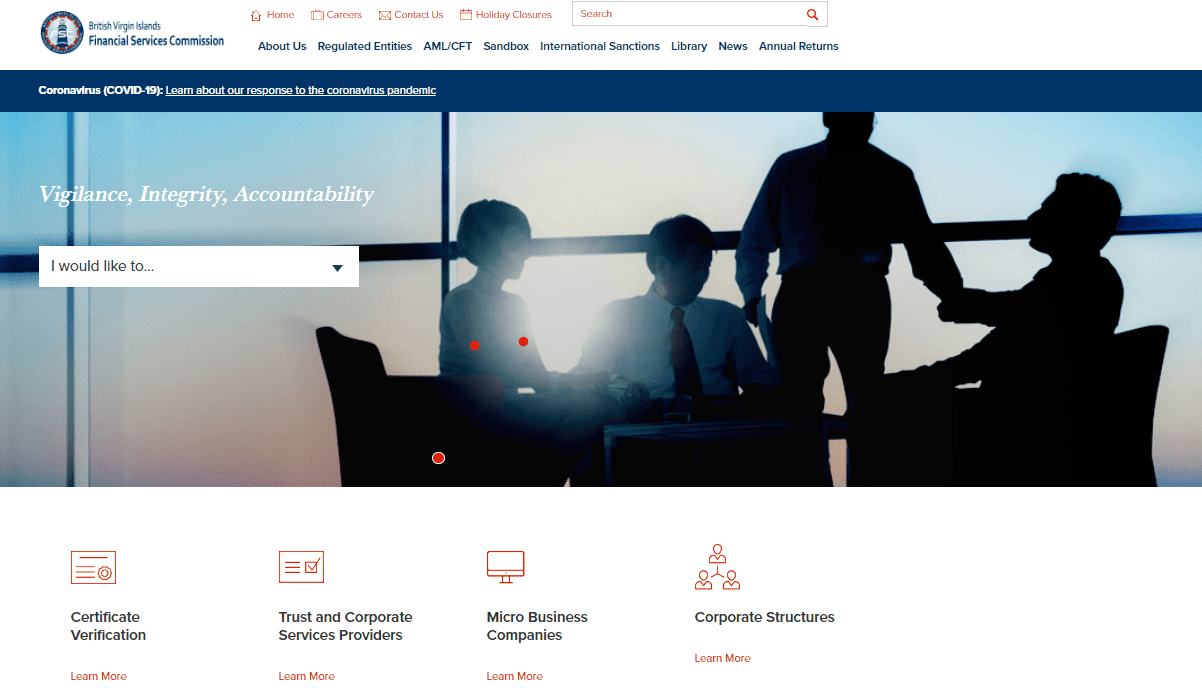Screen dimensions: 1202x697
Task: Open the Regulated Entities menu
Action: click(x=364, y=46)
